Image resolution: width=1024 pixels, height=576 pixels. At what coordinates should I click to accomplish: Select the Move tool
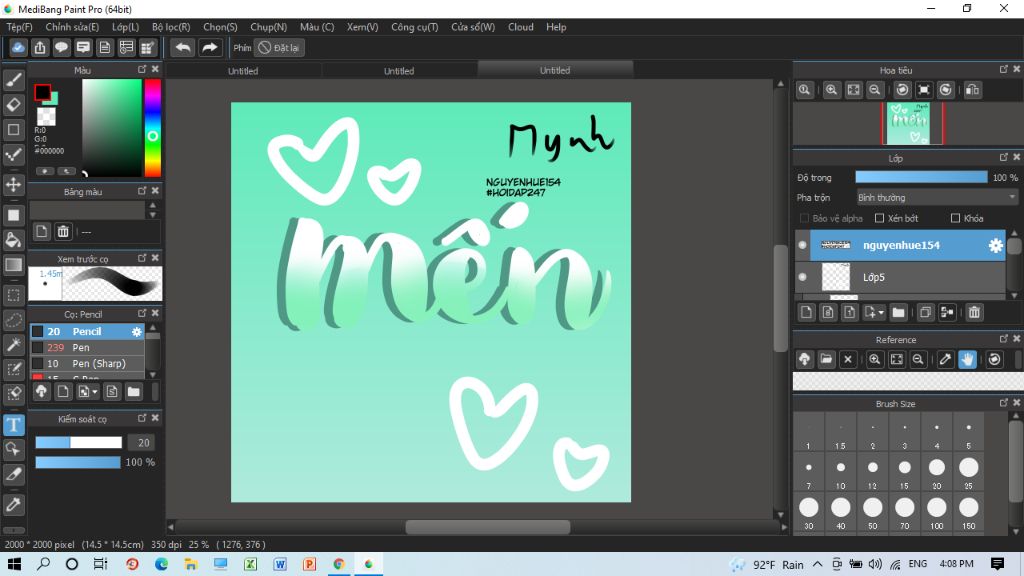pyautogui.click(x=14, y=185)
